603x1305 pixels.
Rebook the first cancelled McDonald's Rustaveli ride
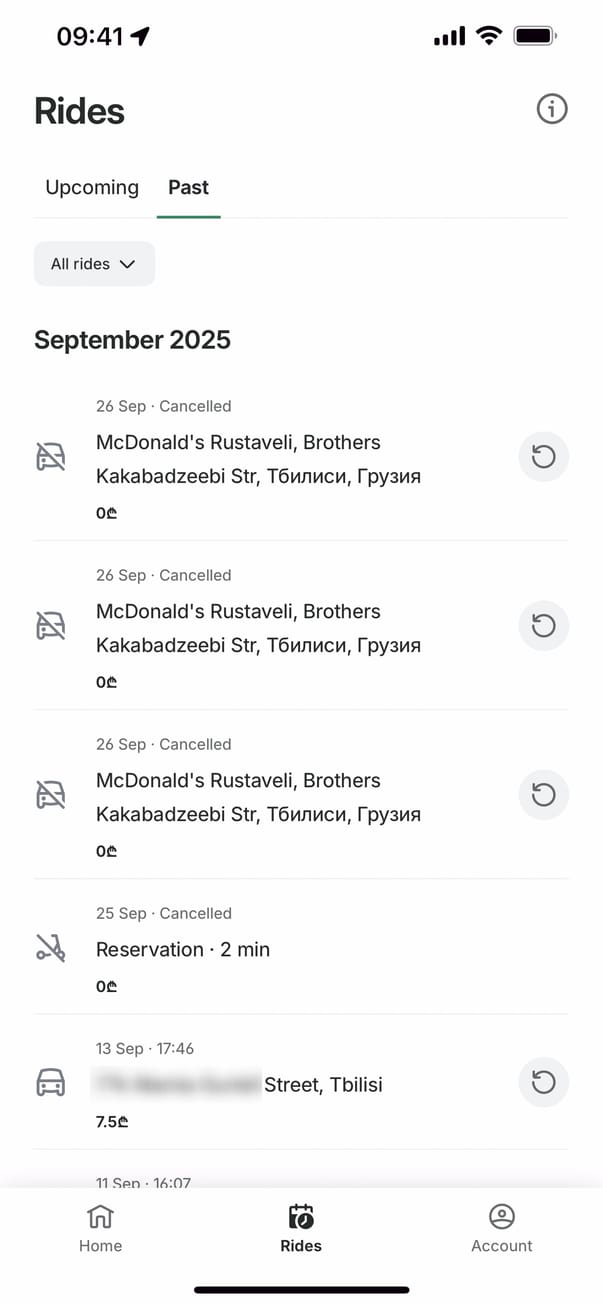(x=543, y=457)
